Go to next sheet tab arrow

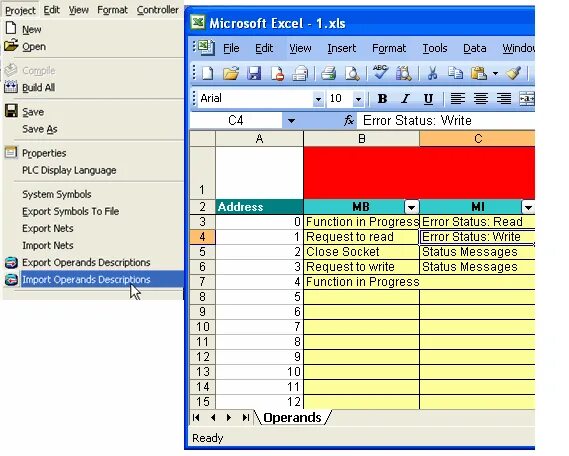point(229,418)
